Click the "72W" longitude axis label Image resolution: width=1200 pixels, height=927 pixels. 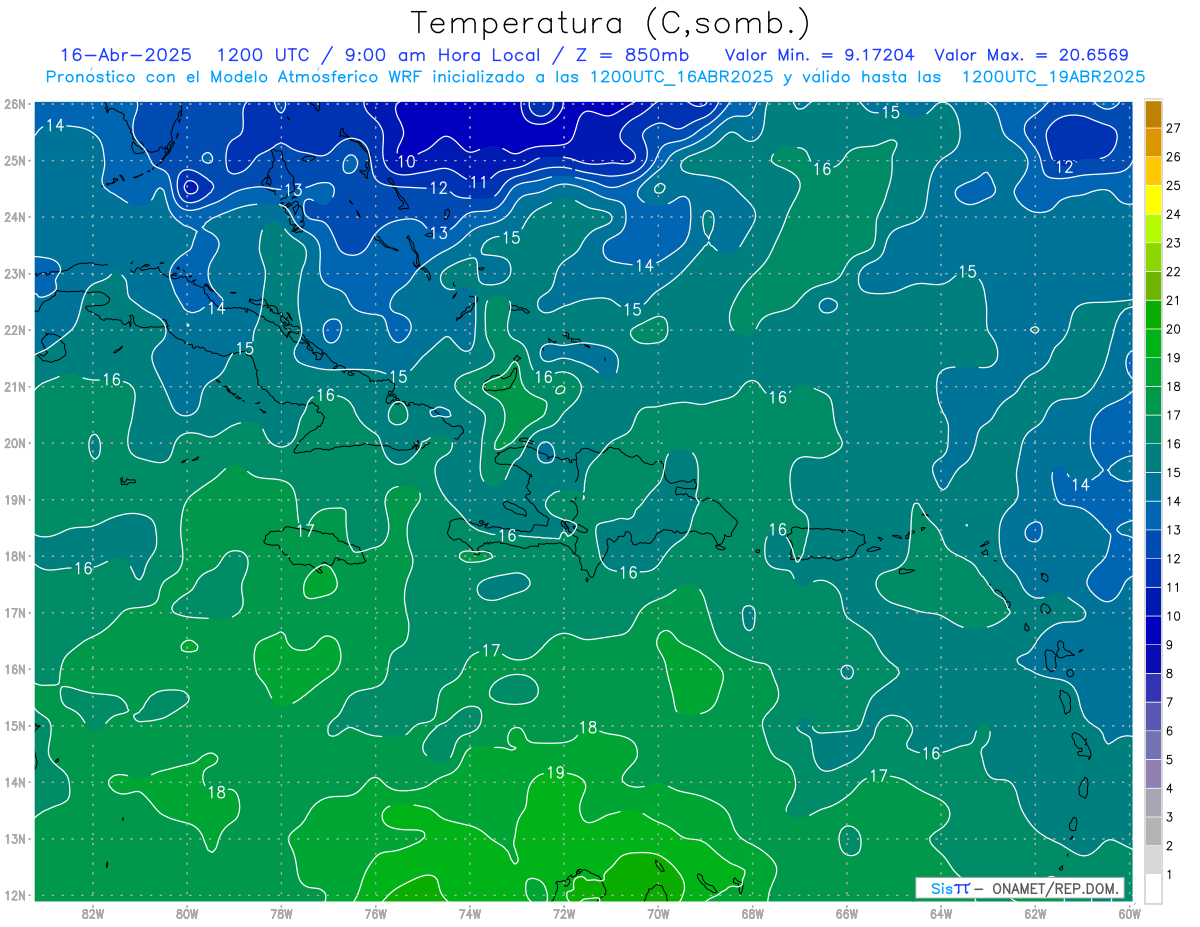(x=564, y=912)
